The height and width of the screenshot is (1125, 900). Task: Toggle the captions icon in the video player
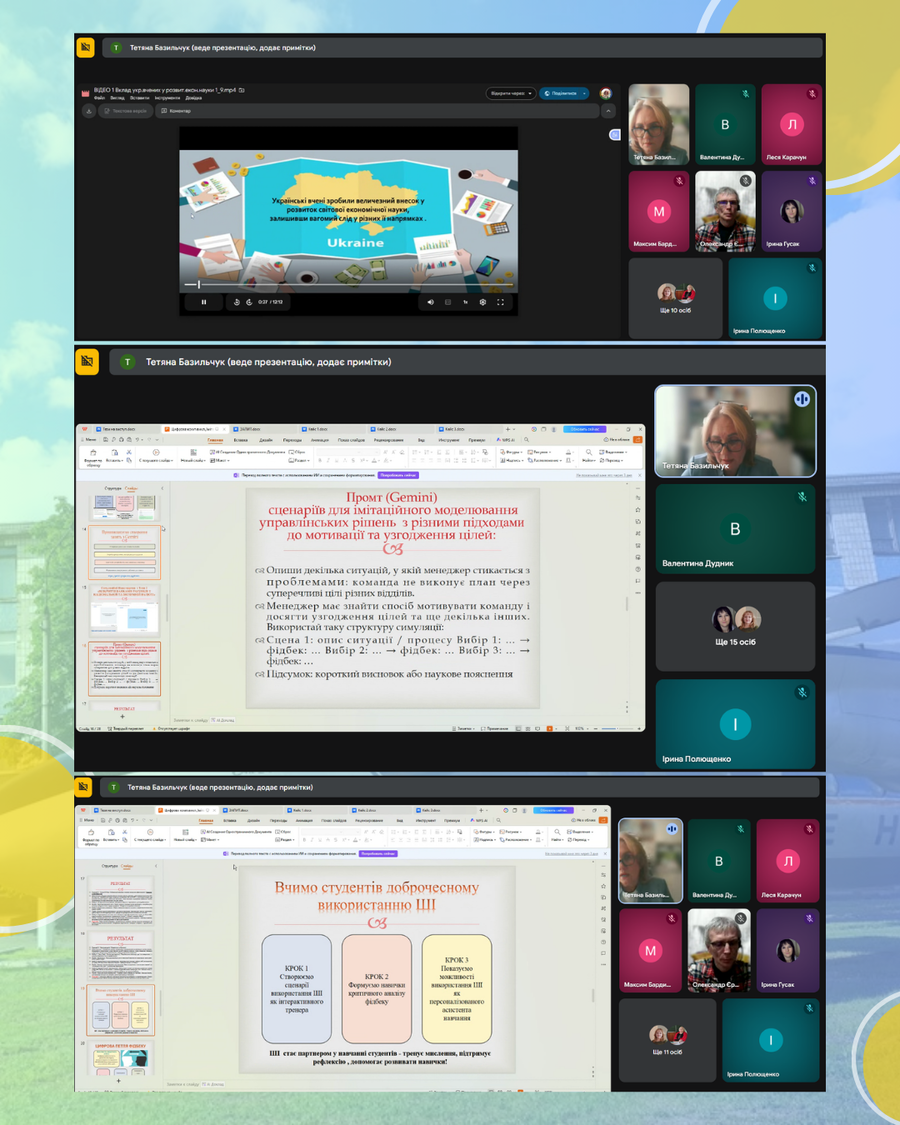448,302
